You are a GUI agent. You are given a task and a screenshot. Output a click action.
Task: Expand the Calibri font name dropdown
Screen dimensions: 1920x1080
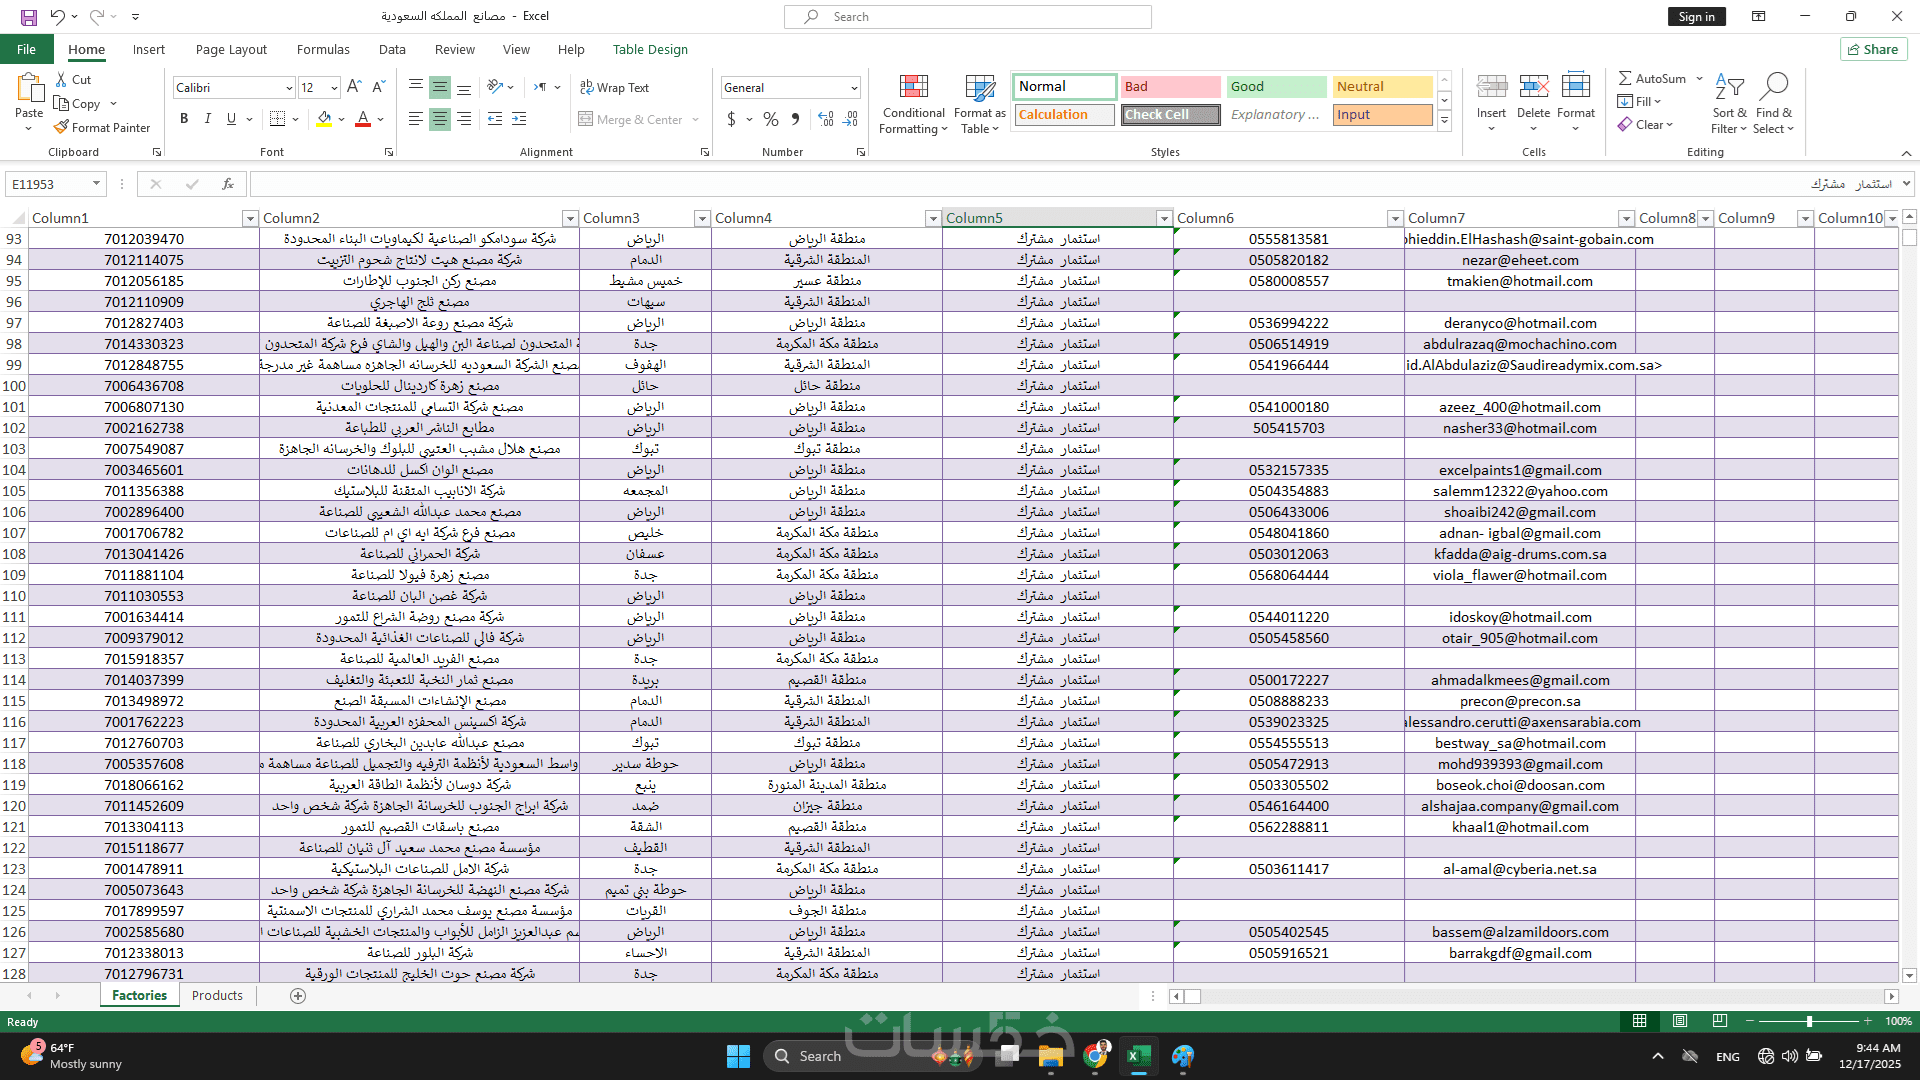(289, 88)
